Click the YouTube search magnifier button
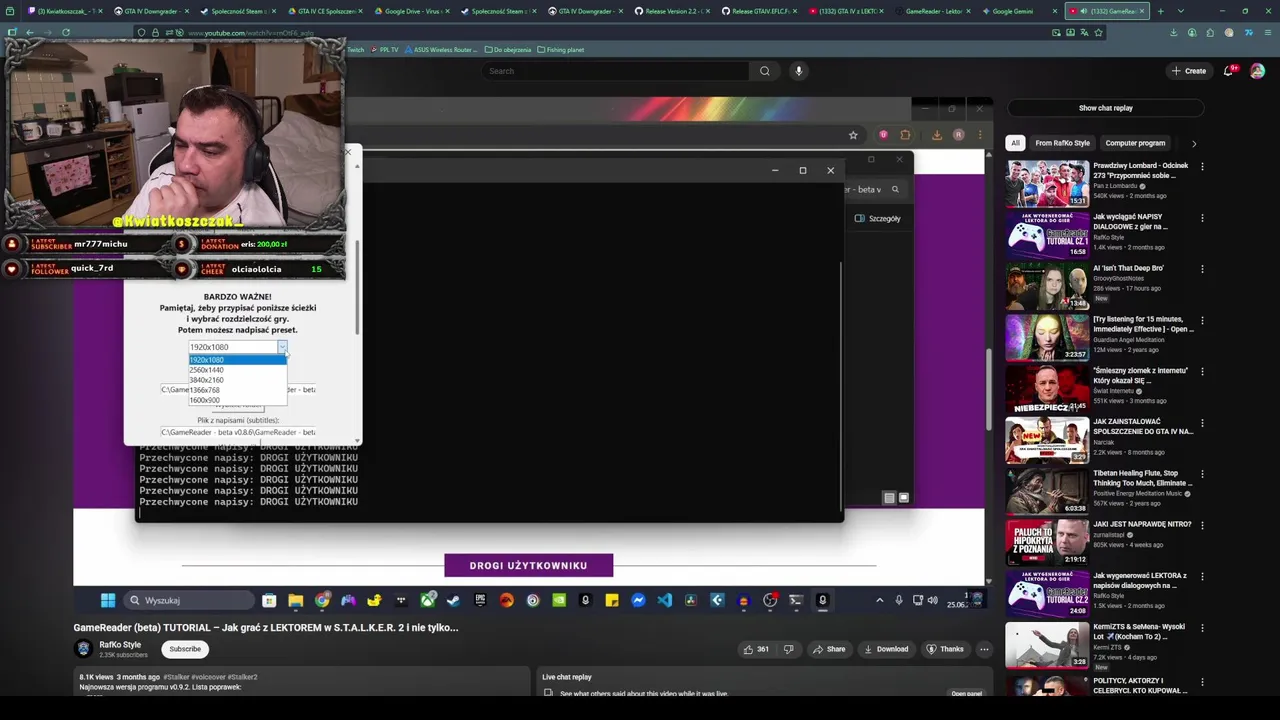This screenshot has height=720, width=1280. (765, 71)
